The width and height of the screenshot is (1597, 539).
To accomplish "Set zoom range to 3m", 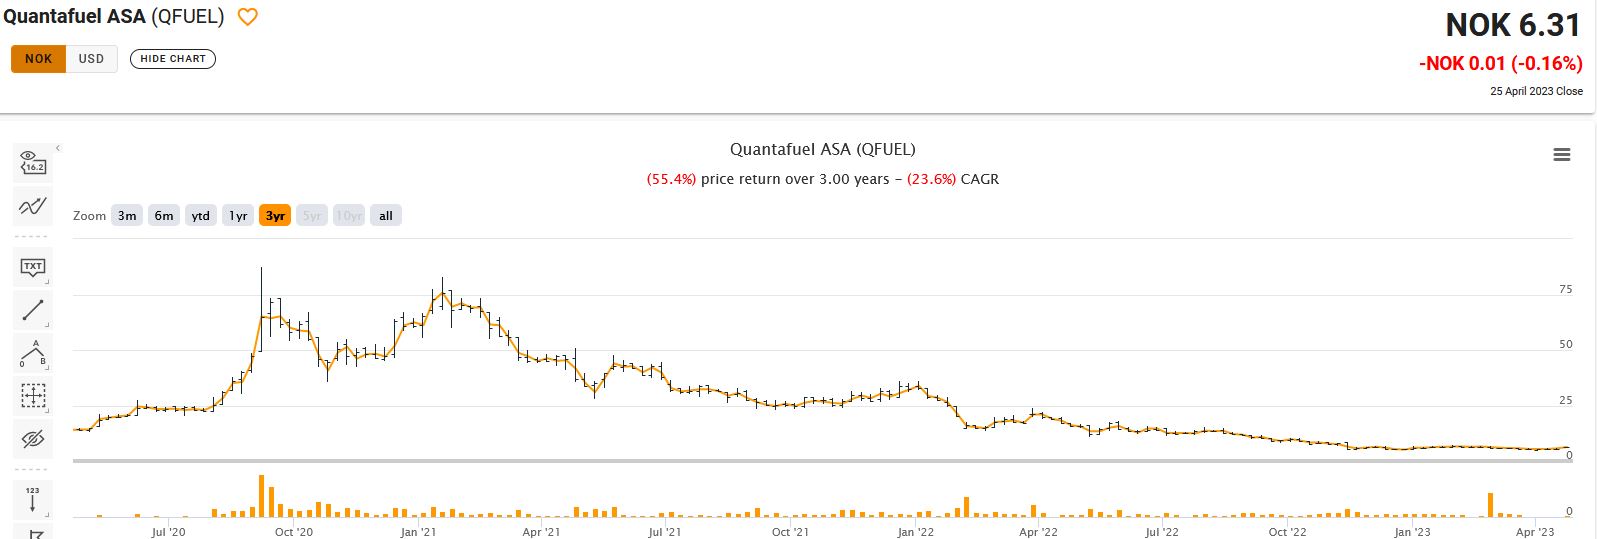I will pos(127,216).
